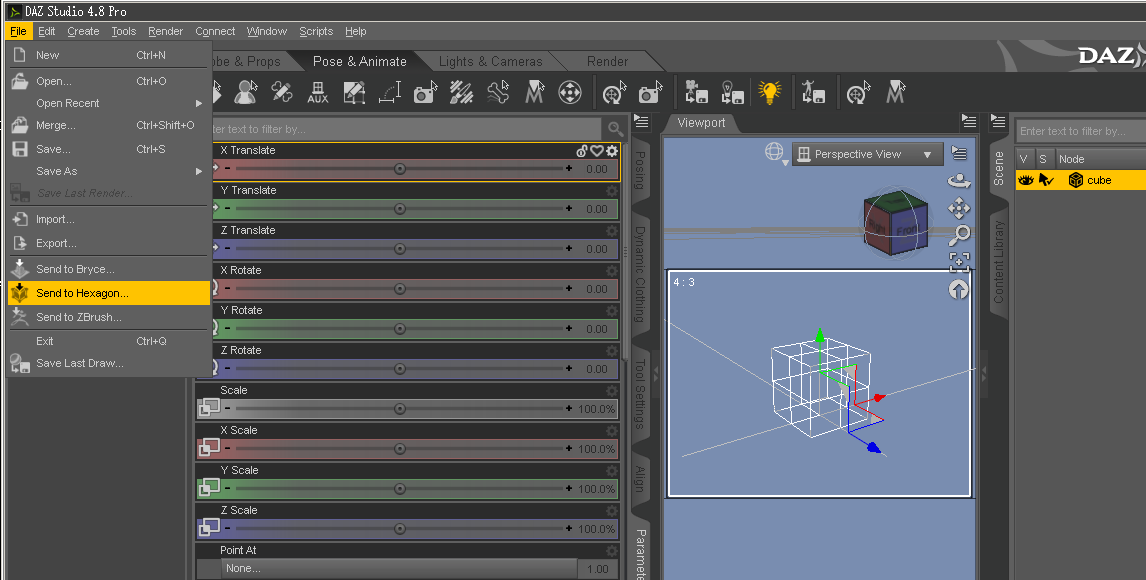Click the glowing yellow light bulb icon
The height and width of the screenshot is (580, 1146).
pos(770,92)
